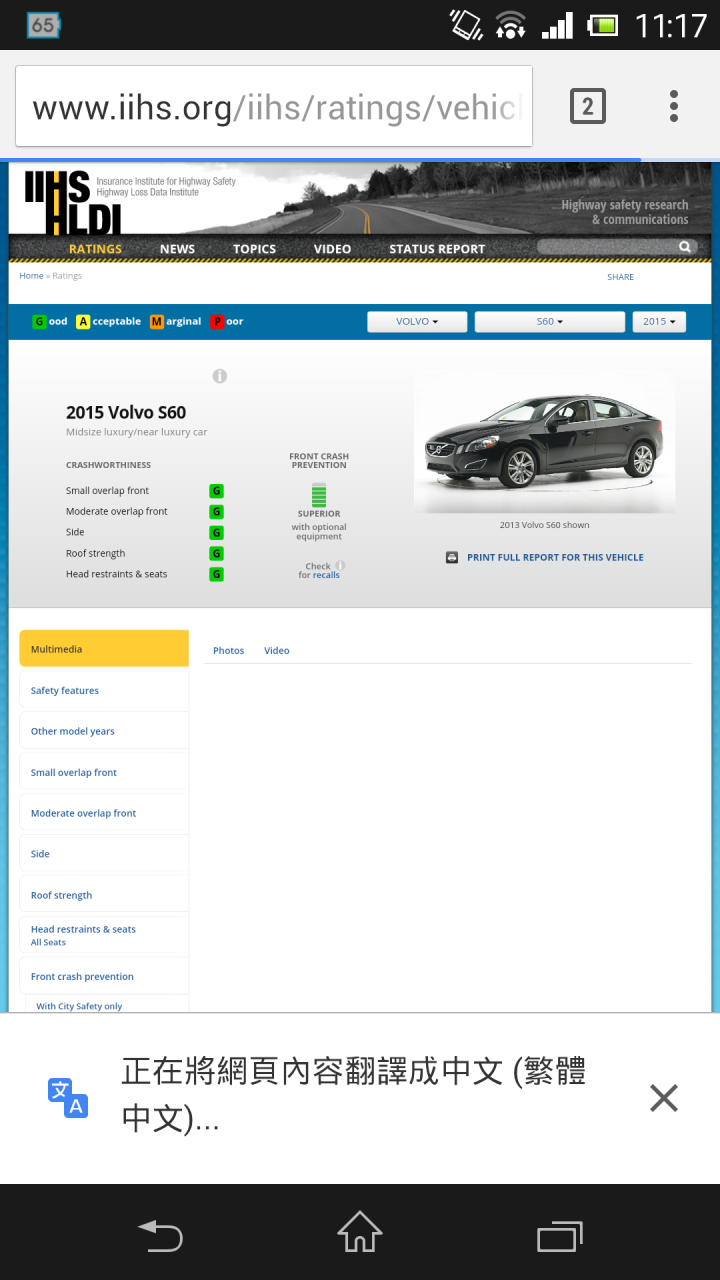The height and width of the screenshot is (1280, 720).
Task: Tap the site search field
Action: 615,247
